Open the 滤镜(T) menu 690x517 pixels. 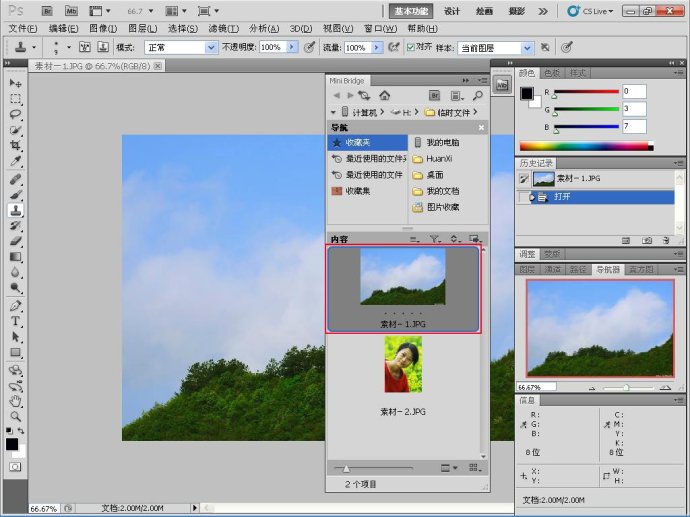[223, 29]
